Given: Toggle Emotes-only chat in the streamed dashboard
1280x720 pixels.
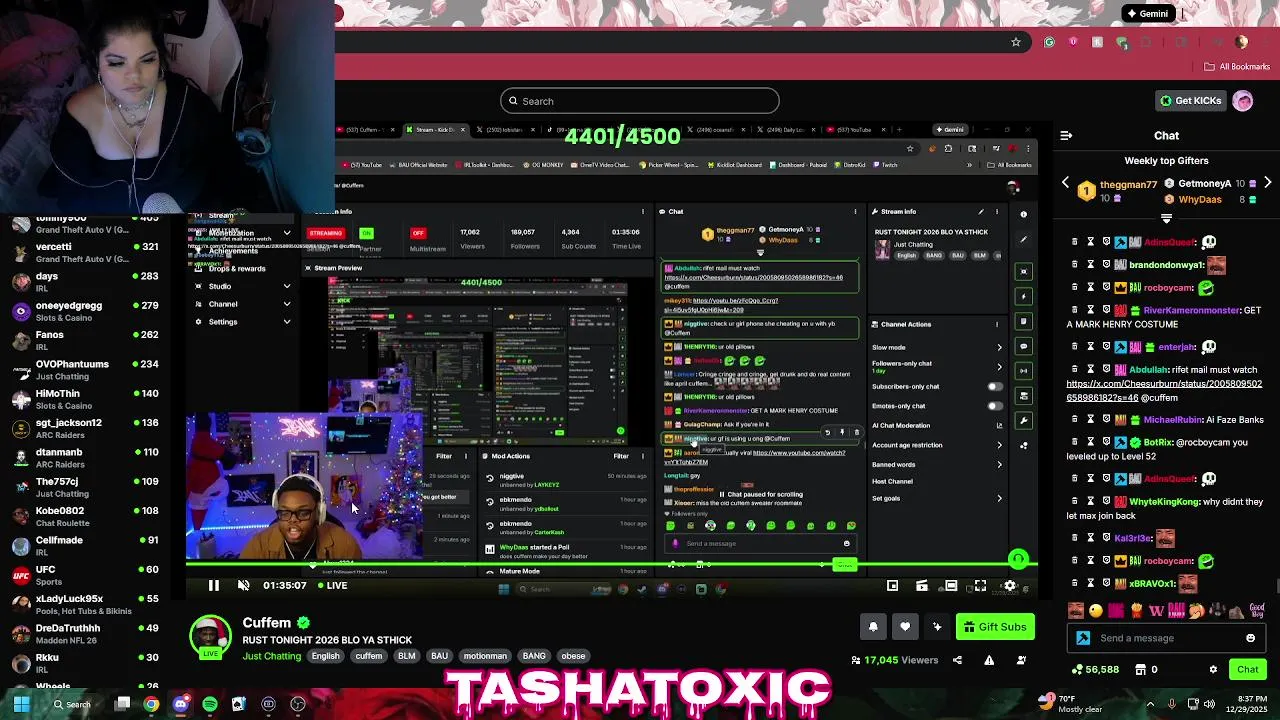Looking at the screenshot, I should click(x=994, y=406).
